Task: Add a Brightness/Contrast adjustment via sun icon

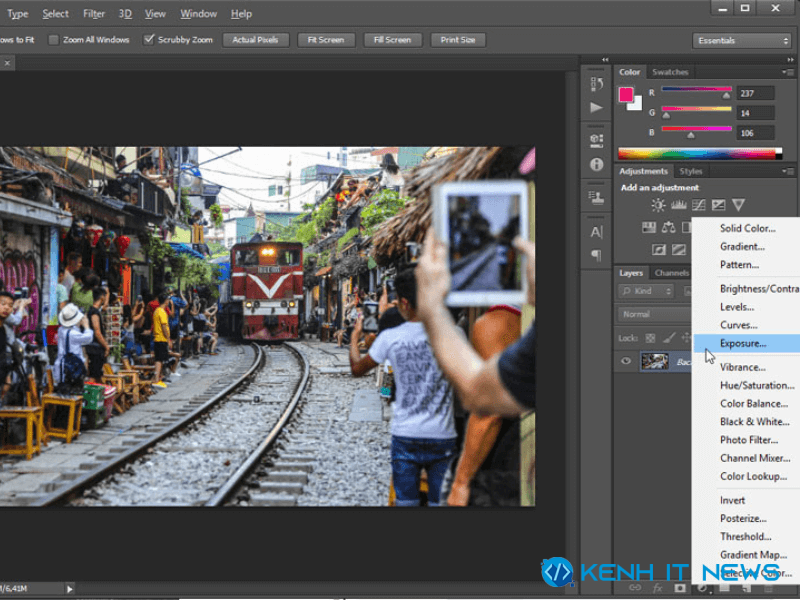Action: click(x=658, y=205)
